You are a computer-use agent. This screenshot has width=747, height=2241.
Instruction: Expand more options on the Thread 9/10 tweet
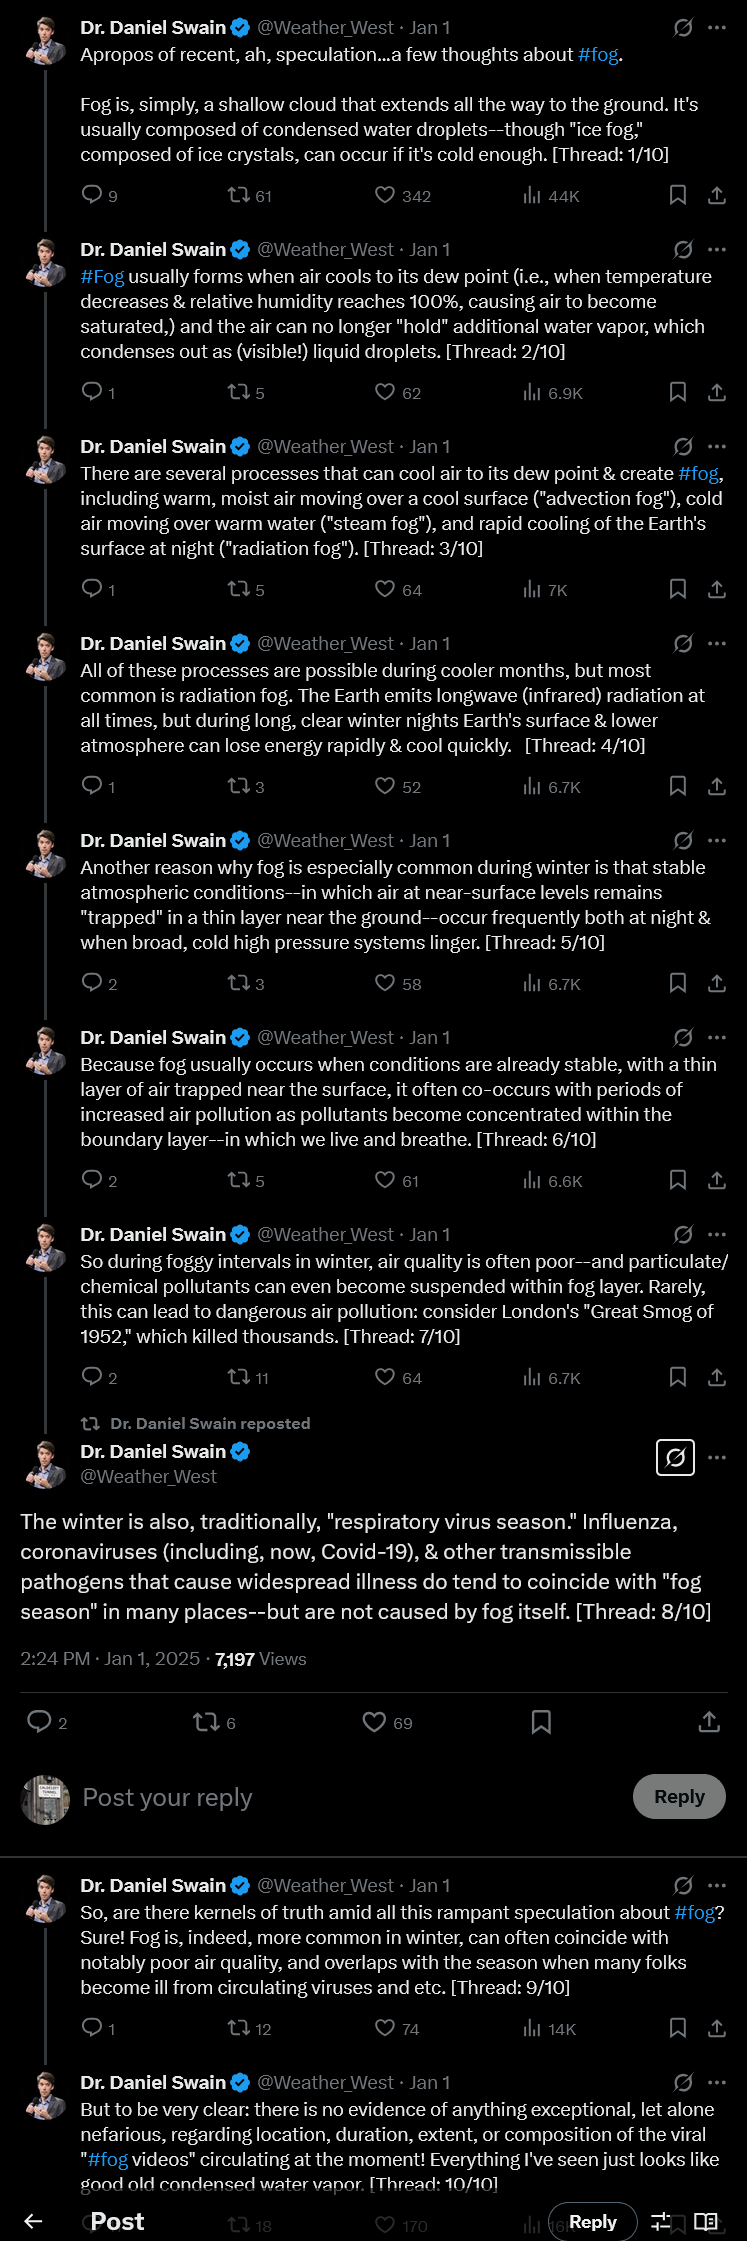coord(717,1885)
